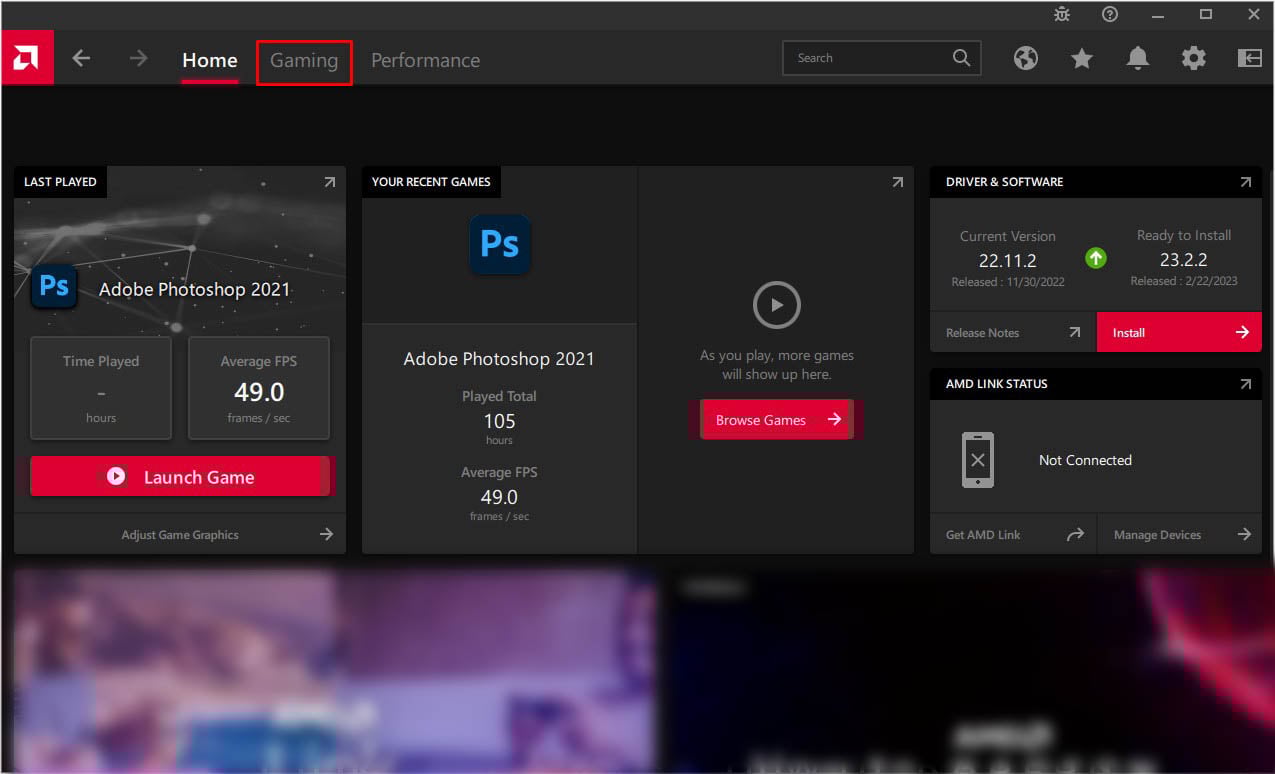Open your favorites
The height and width of the screenshot is (774, 1275).
point(1081,58)
